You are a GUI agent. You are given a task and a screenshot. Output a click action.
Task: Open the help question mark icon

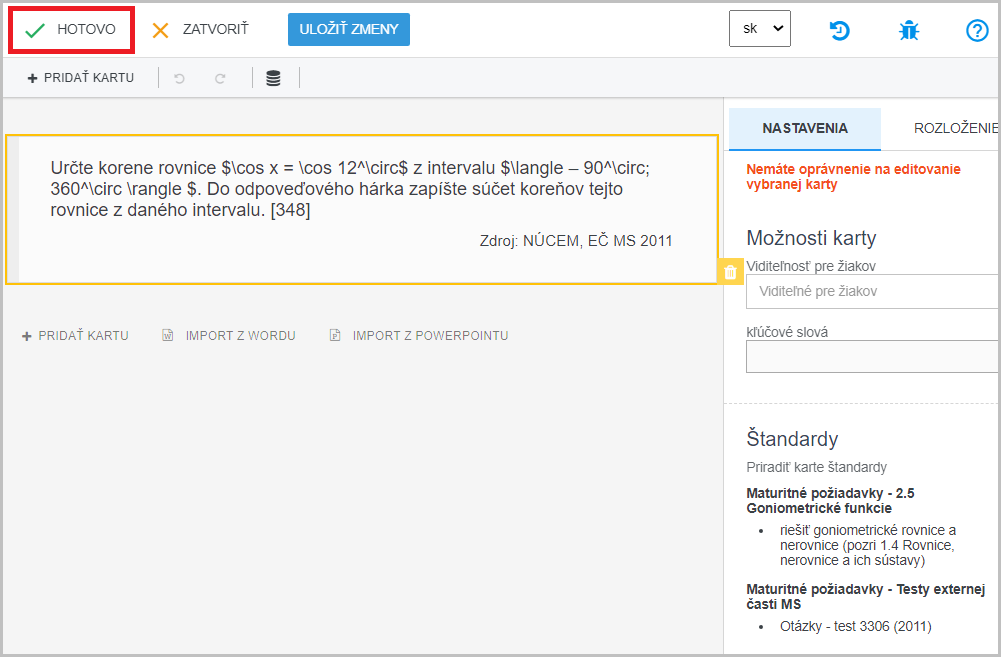[977, 30]
